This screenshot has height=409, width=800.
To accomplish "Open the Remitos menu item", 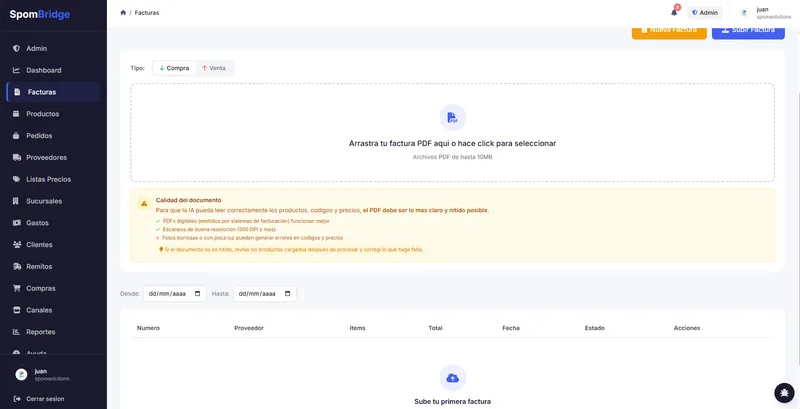I will 53,266.
